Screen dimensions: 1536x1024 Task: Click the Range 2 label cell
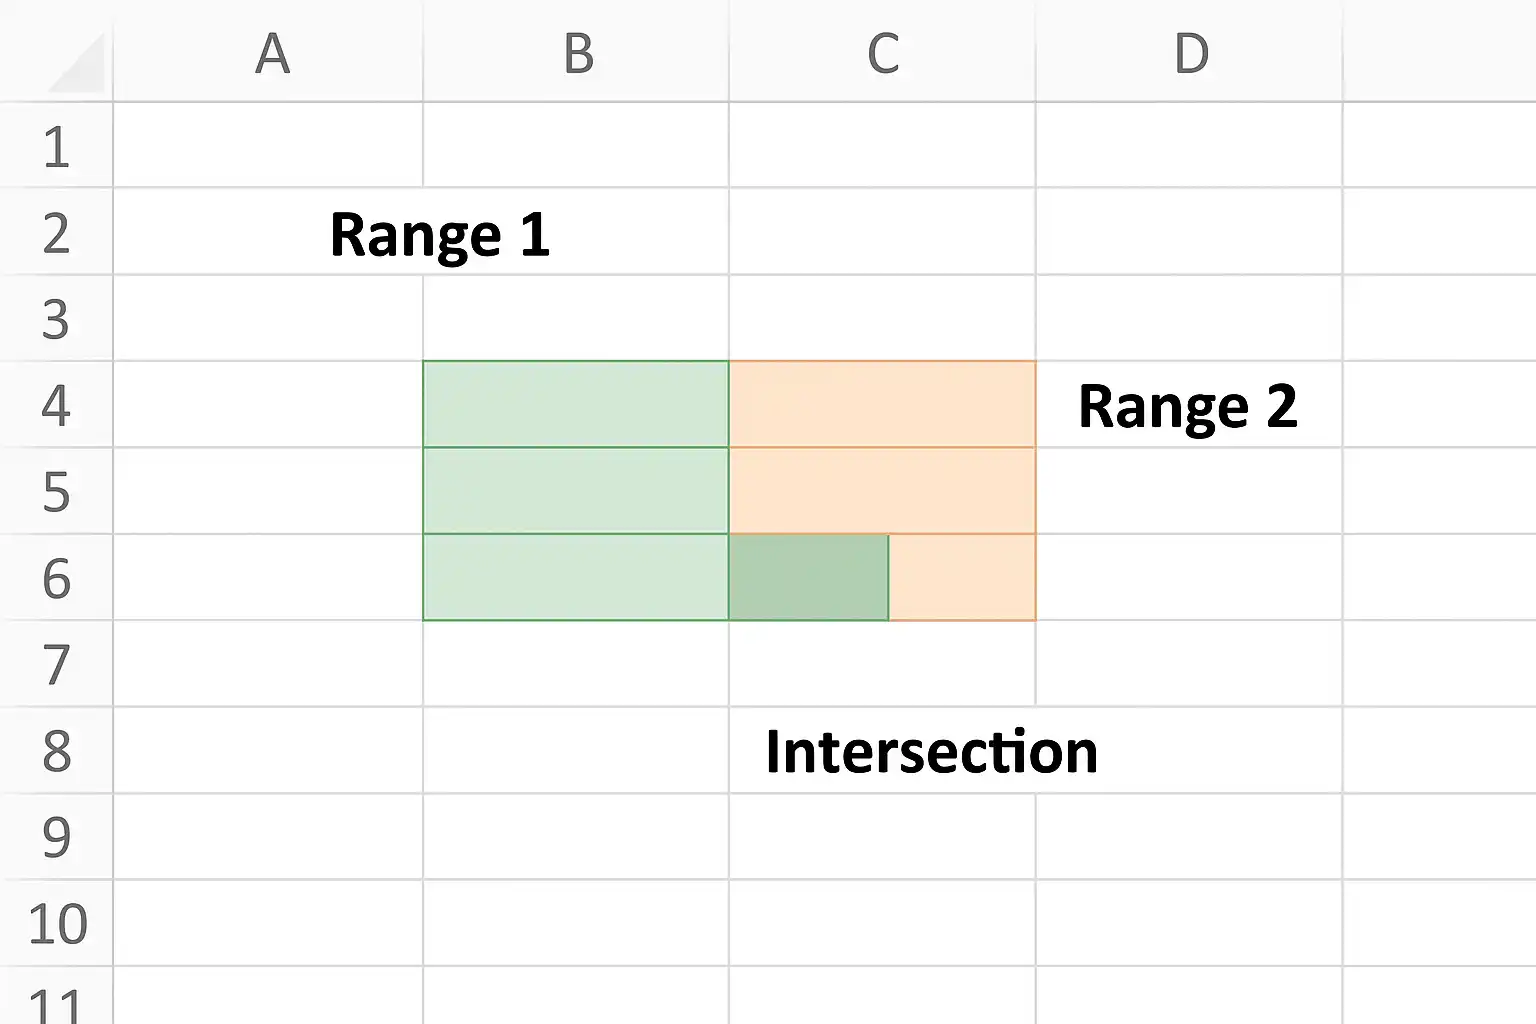tap(1188, 406)
